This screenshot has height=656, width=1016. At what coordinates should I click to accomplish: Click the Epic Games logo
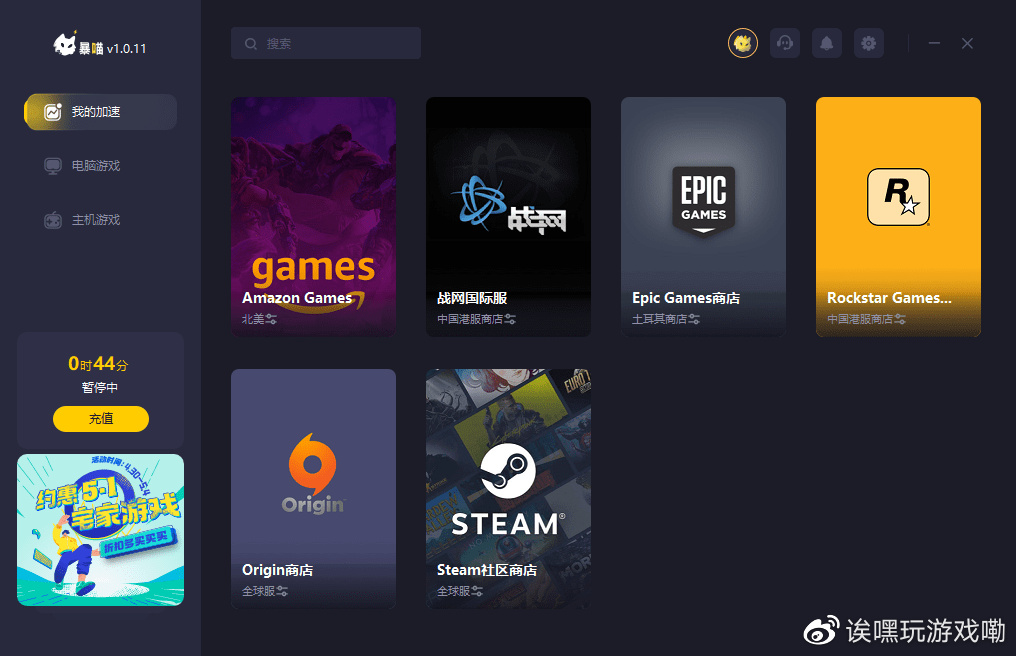click(704, 200)
